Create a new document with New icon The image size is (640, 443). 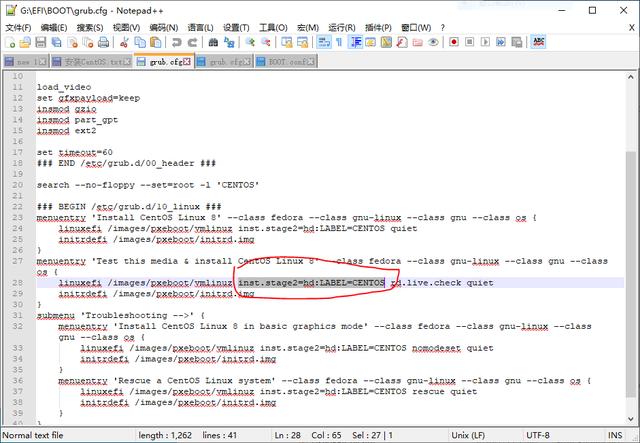[10, 42]
